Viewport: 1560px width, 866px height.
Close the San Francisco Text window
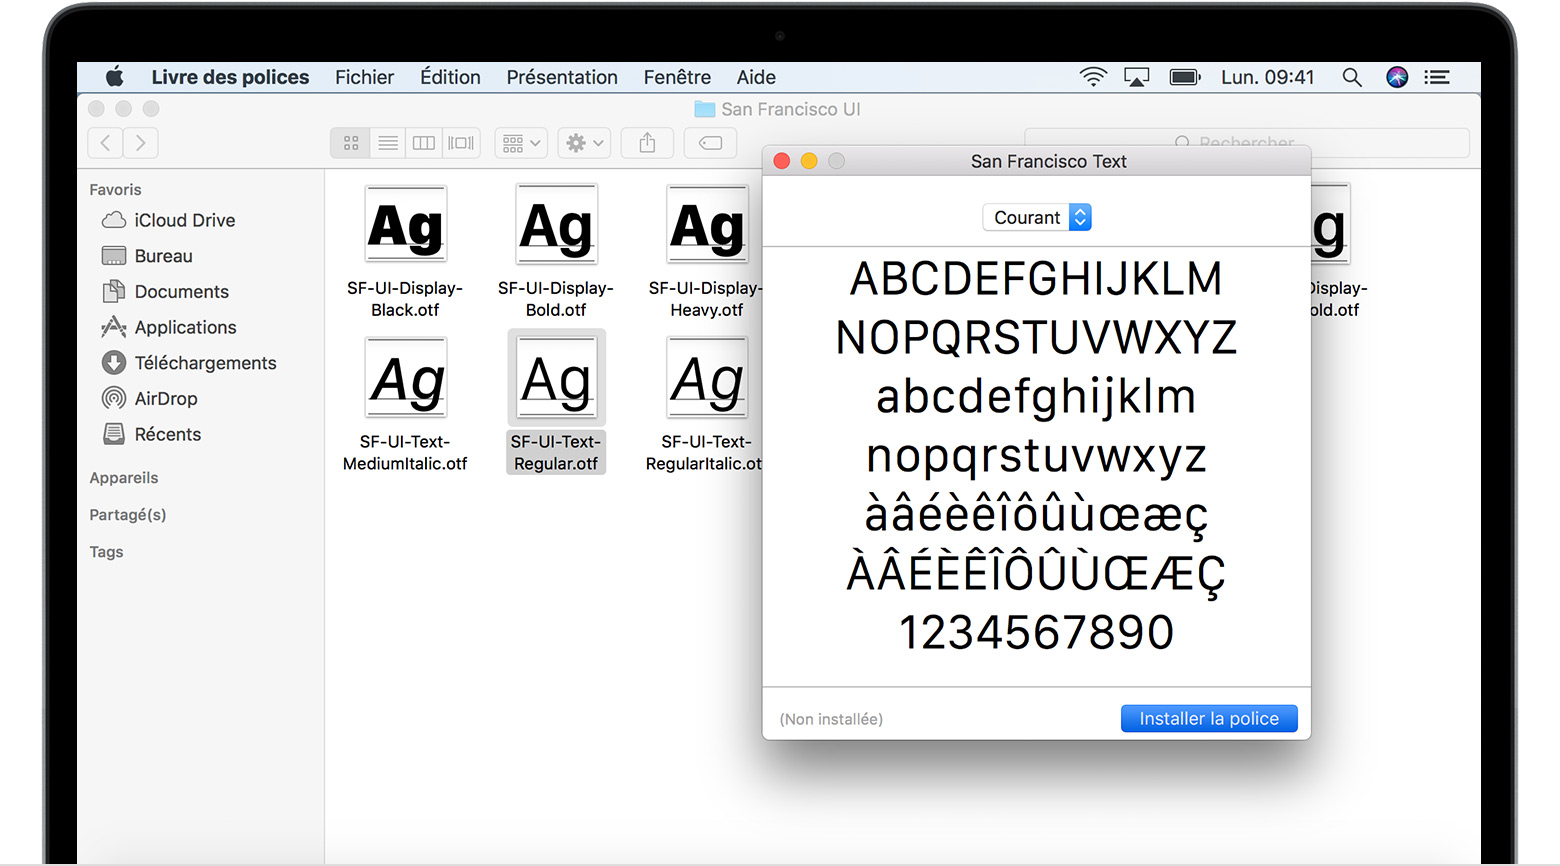coord(782,161)
